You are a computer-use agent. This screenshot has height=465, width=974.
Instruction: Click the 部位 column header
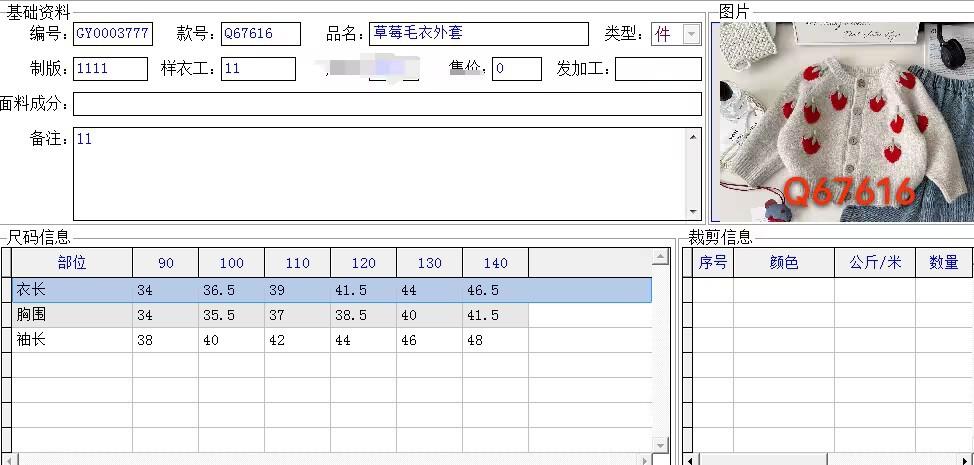point(72,263)
